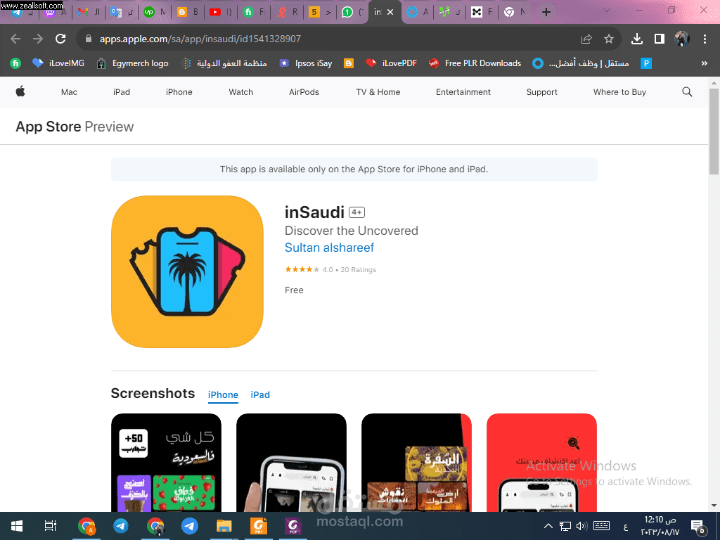This screenshot has width=720, height=540.
Task: Open the second screenshot showing hand-held phone
Action: (291, 462)
